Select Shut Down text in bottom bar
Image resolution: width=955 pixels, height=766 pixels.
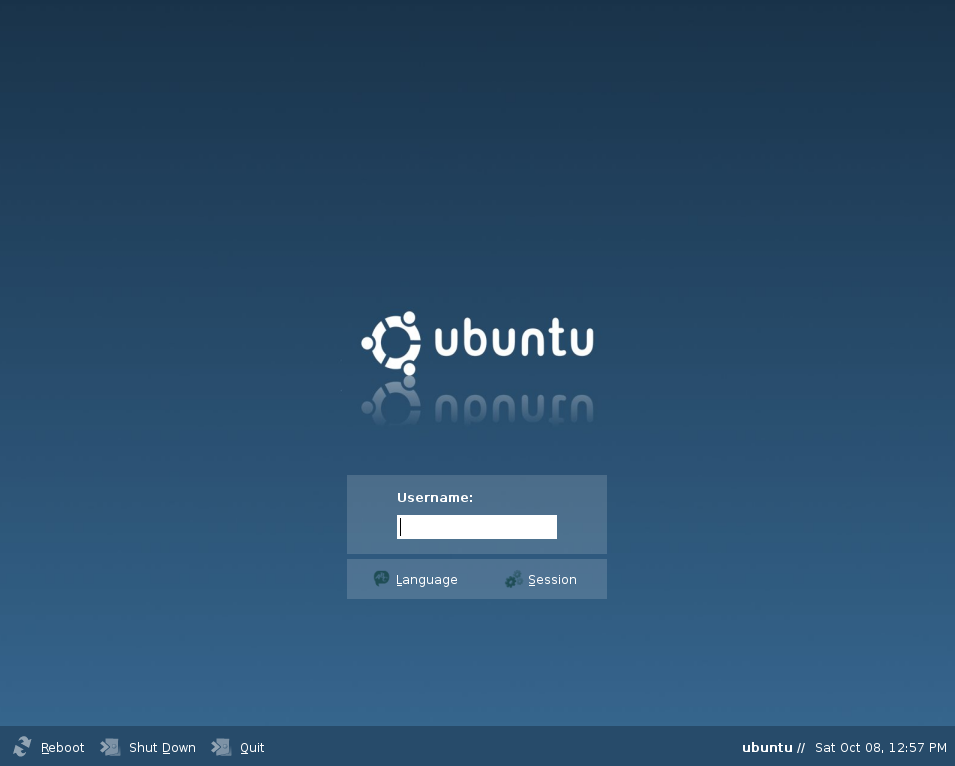pos(162,748)
